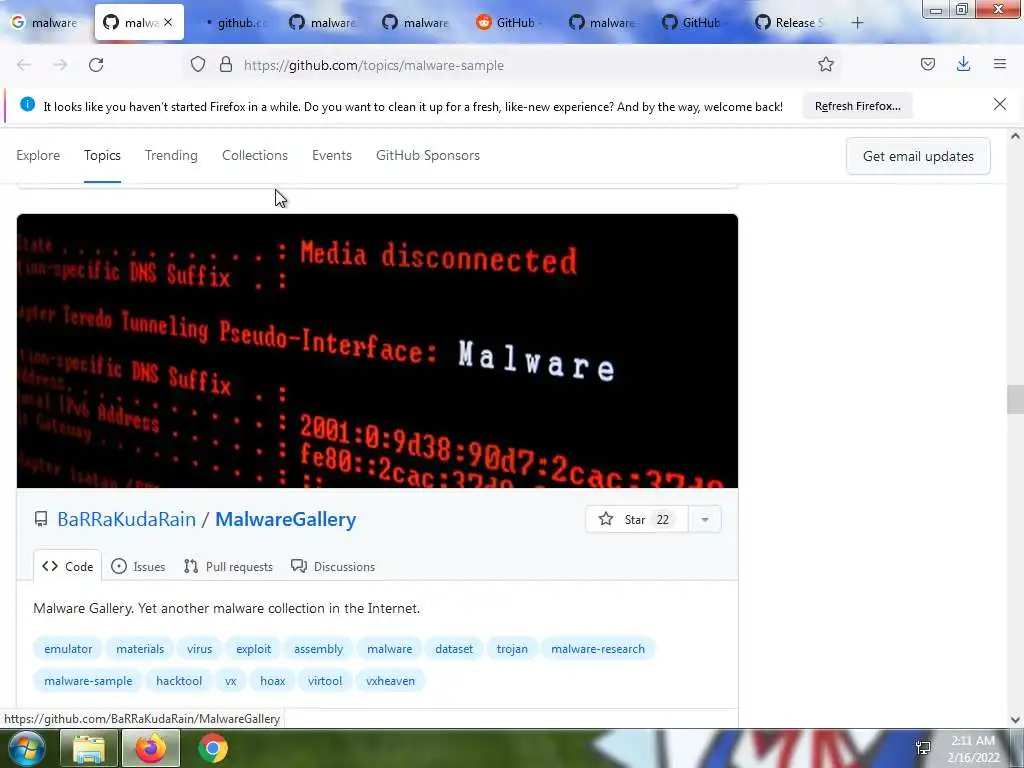
Task: Open File Explorer from the taskbar
Action: click(x=89, y=748)
